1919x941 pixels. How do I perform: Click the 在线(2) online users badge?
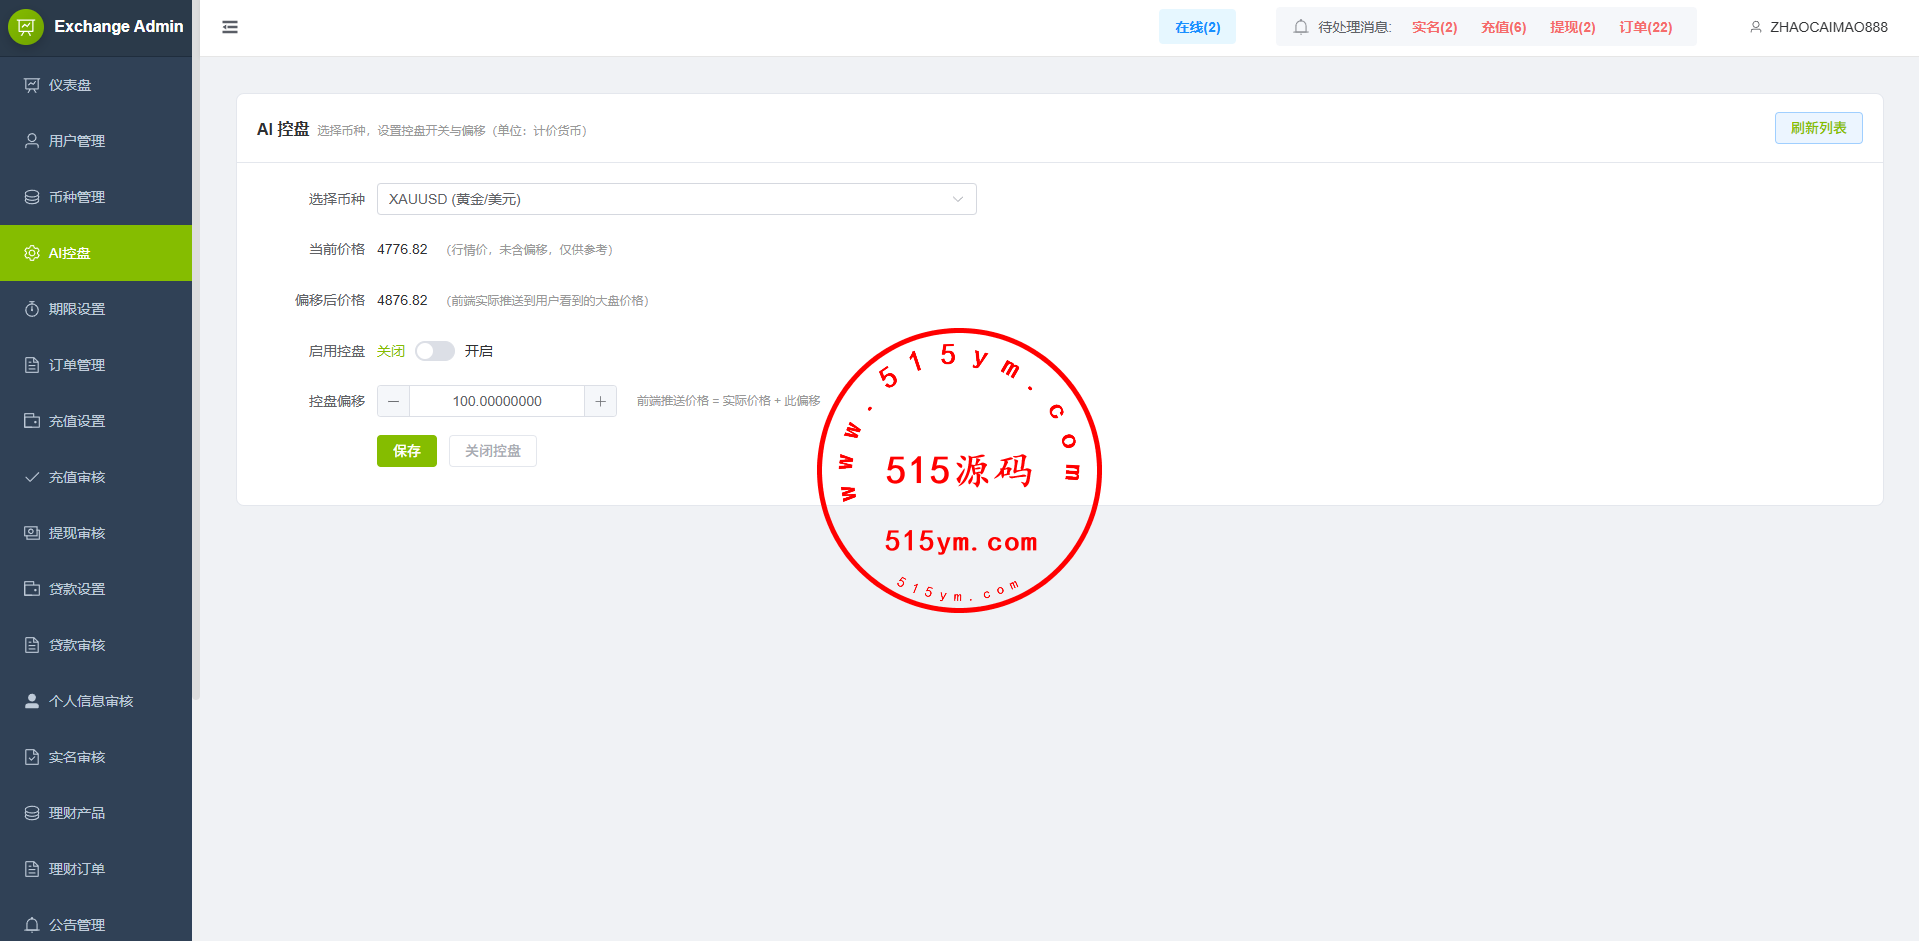[x=1197, y=27]
